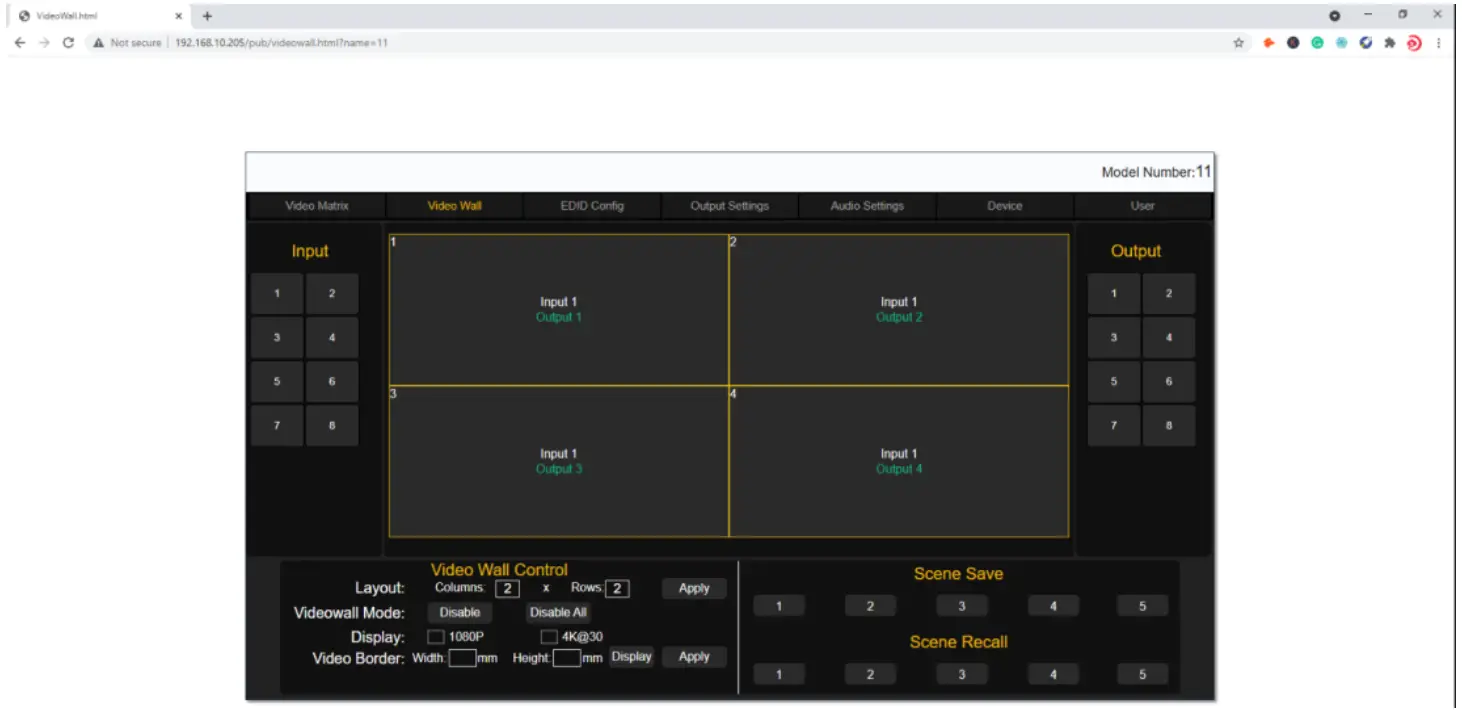Screen dimensions: 1462x710
Task: Switch to the Device tab
Action: tap(1004, 206)
